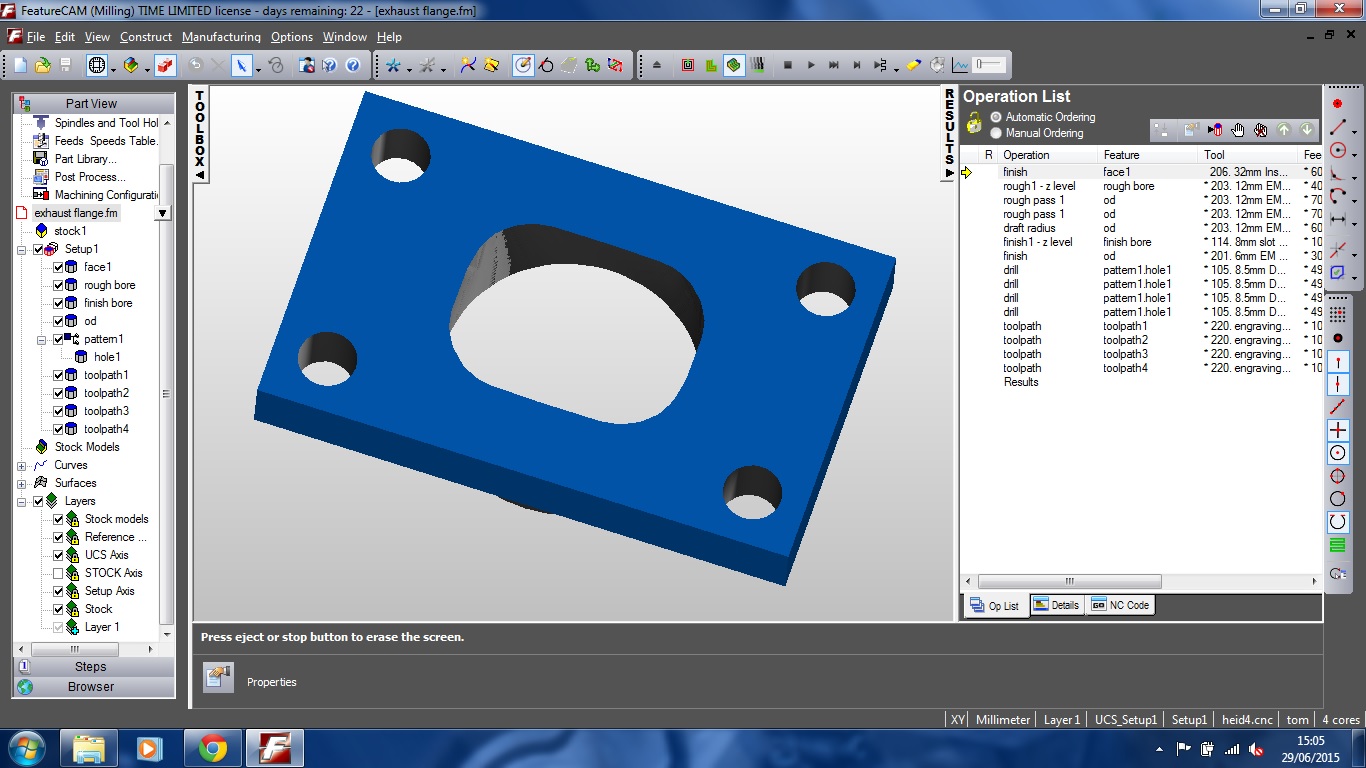Click the New document icon
1366x768 pixels.
[x=21, y=65]
